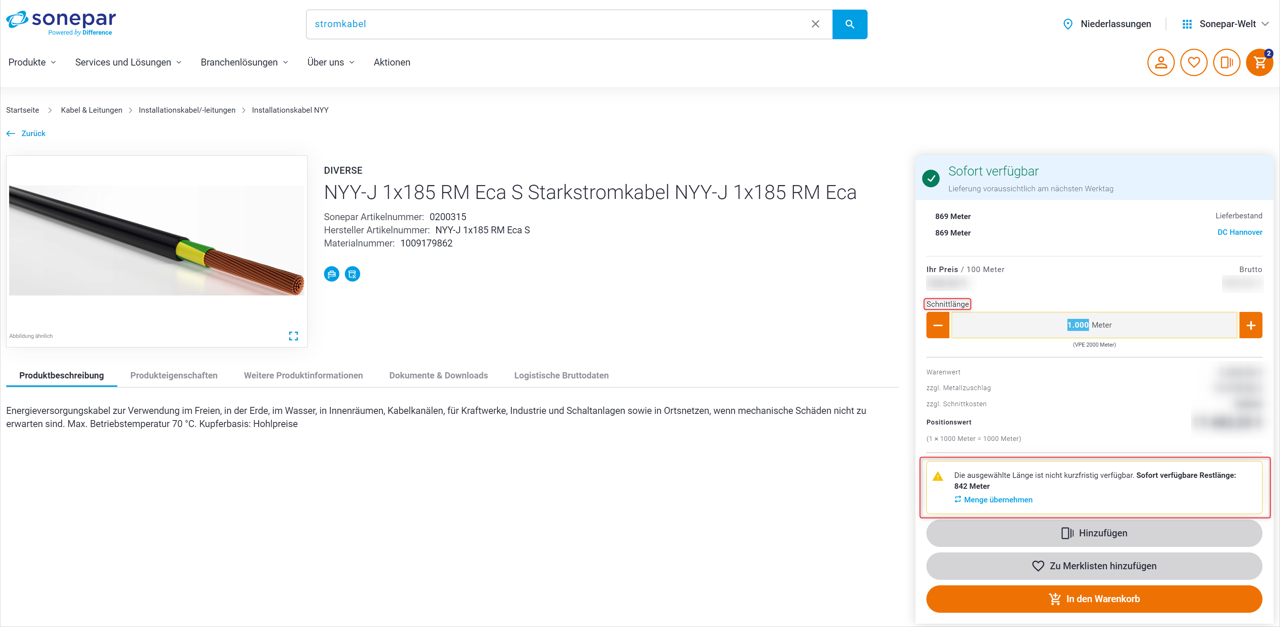Enlarge the product image with fullscreen icon
Viewport: 1280px width, 627px height.
(293, 336)
